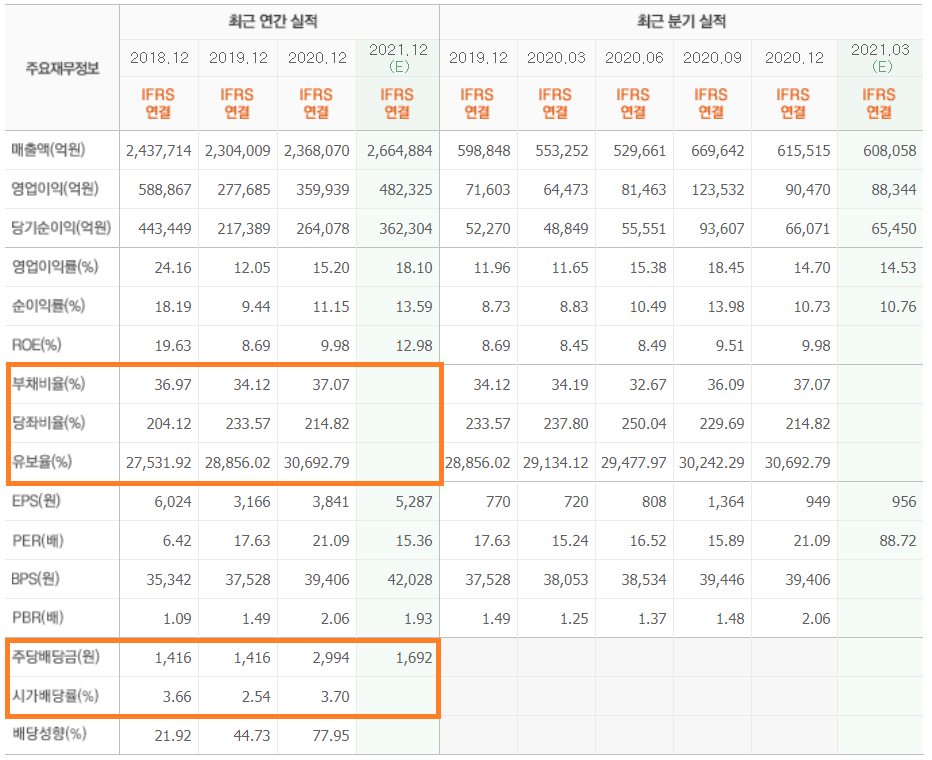
Task: Click the ROE value '12.98'
Action: pyautogui.click(x=414, y=346)
